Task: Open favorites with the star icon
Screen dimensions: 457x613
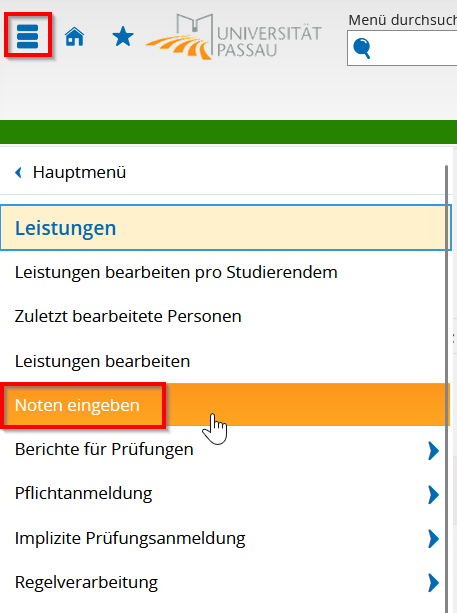Action: 123,36
